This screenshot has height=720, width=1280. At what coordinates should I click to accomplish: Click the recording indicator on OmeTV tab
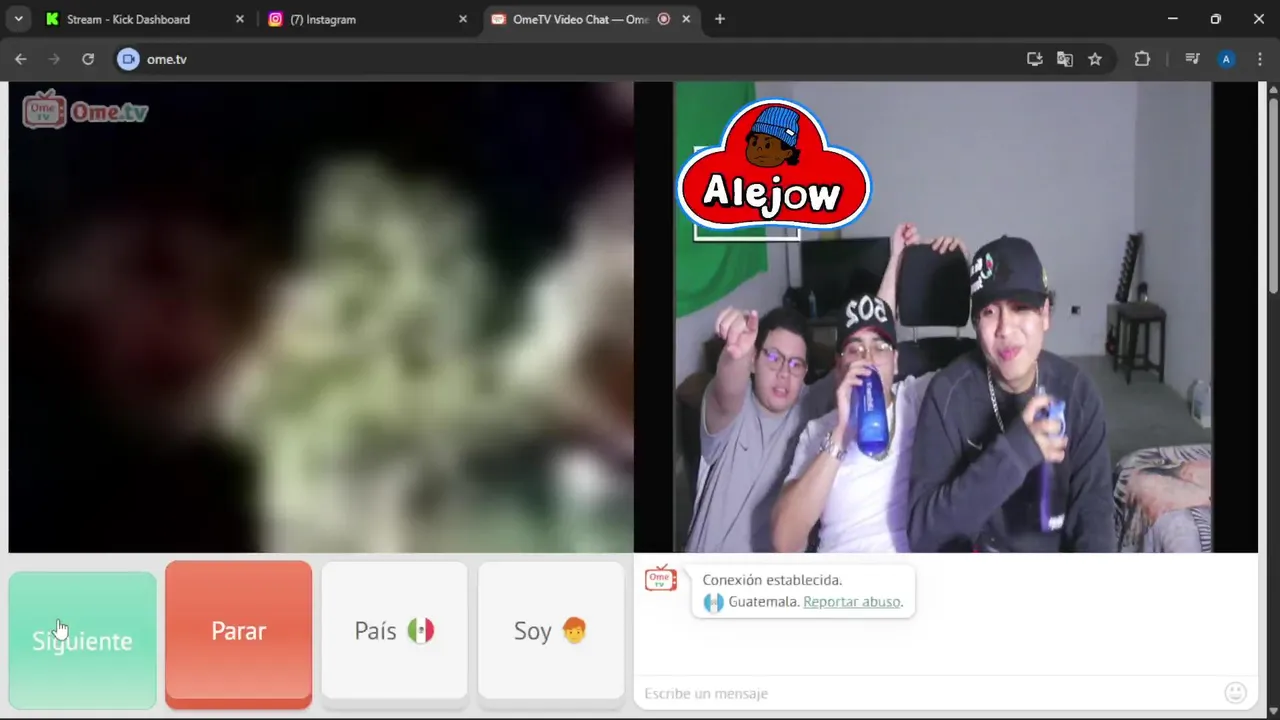click(x=664, y=19)
